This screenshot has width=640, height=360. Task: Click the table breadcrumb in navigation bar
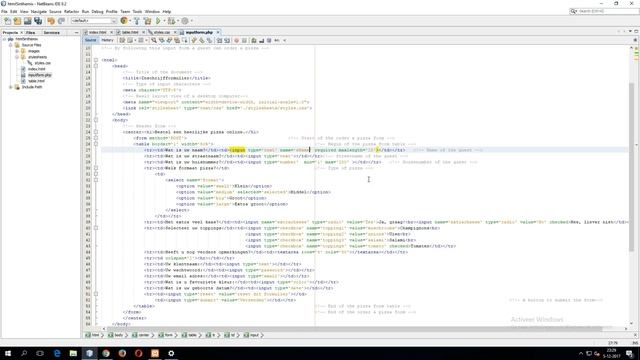(x=189, y=335)
